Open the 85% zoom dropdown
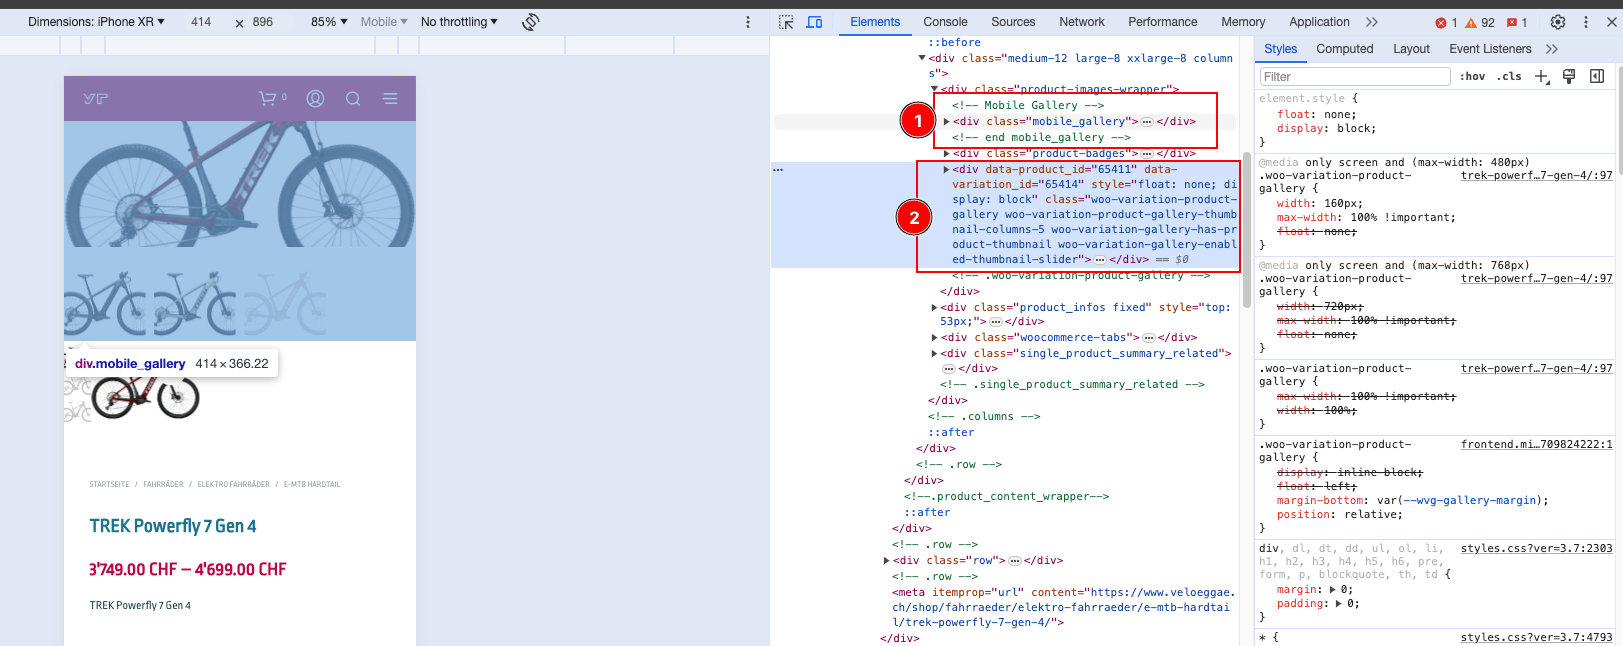This screenshot has width=1623, height=646. pos(329,22)
